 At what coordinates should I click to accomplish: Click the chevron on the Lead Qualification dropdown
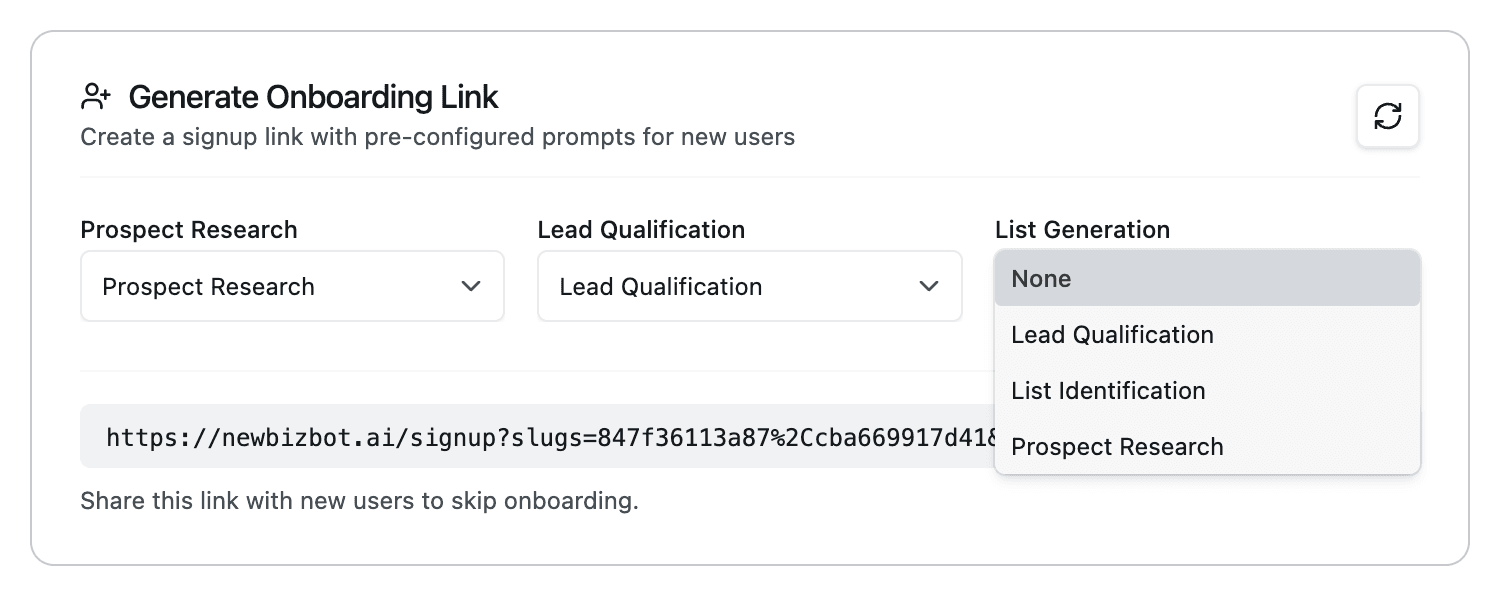[929, 286]
